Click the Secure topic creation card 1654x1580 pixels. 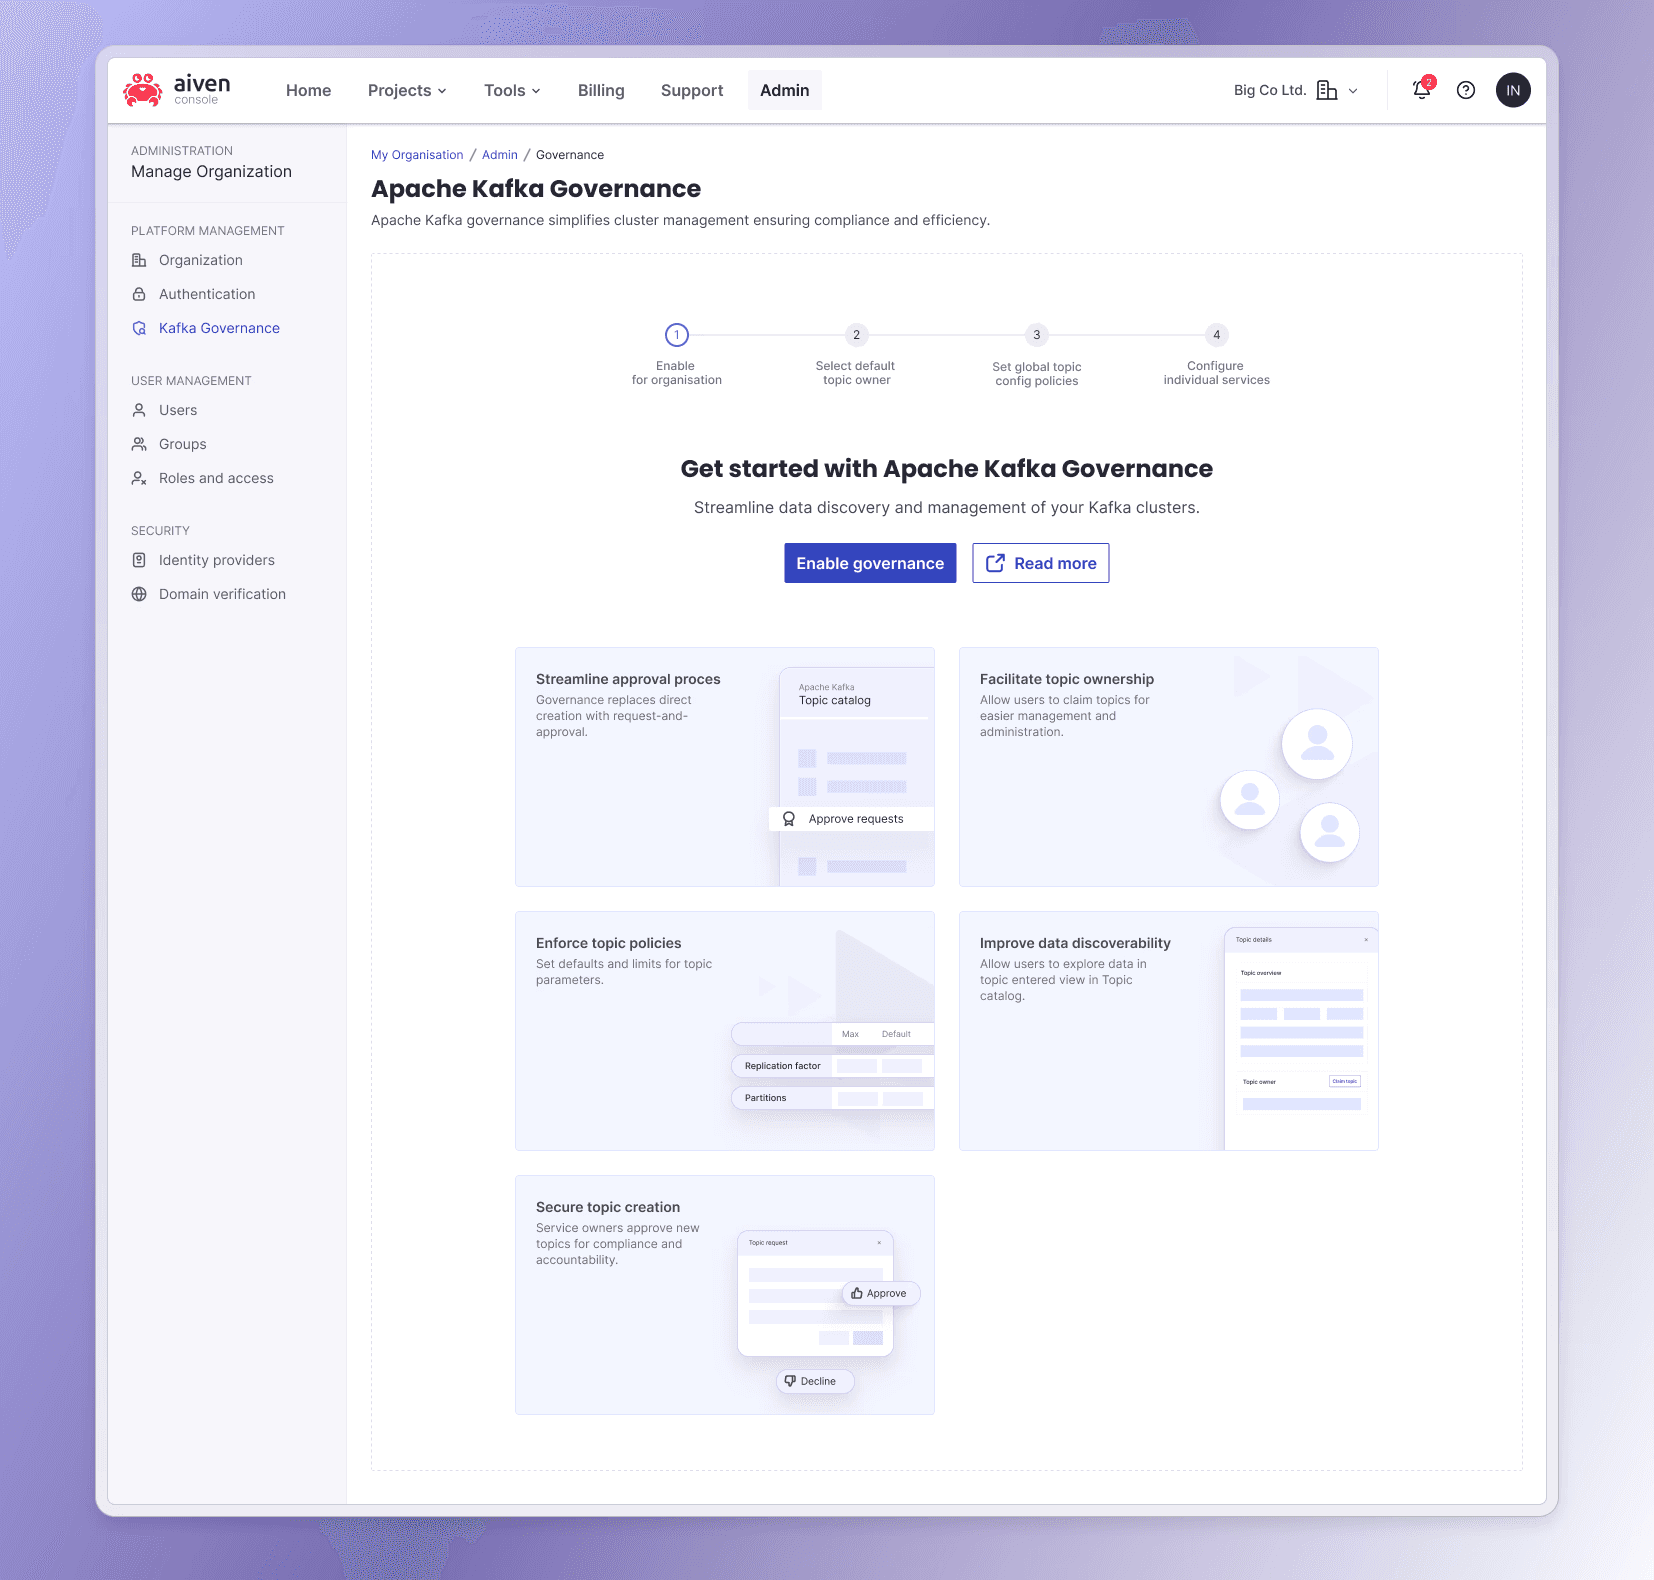pos(725,1295)
